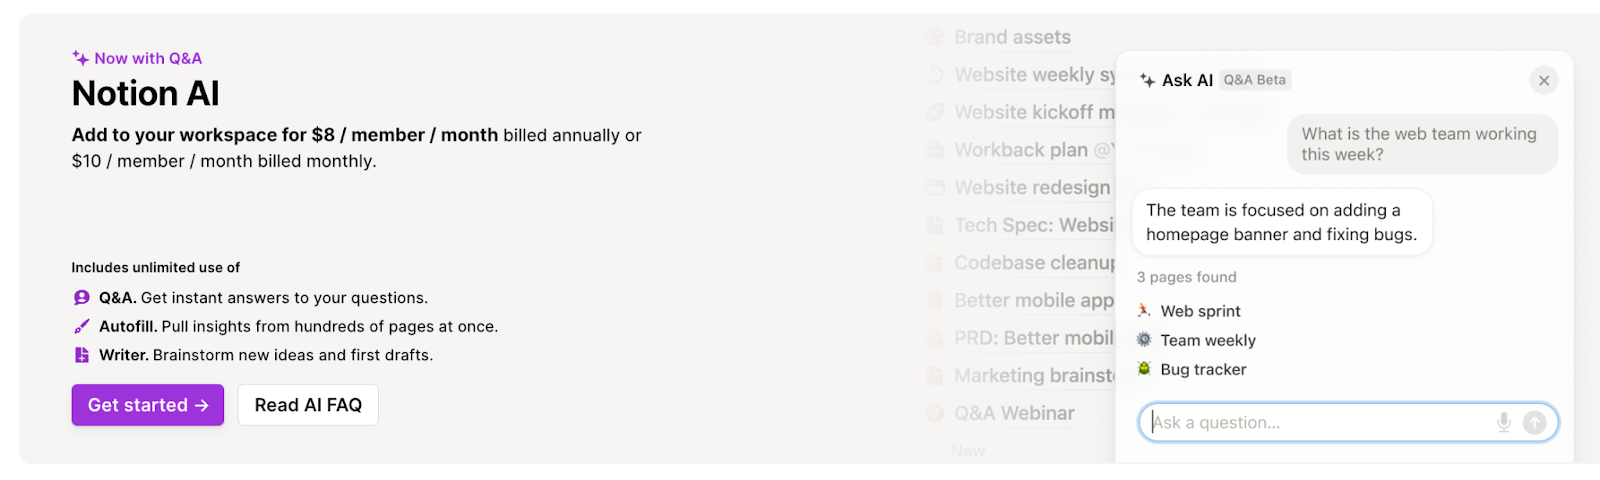This screenshot has width=1600, height=480.
Task: Click the Autofill brush icon
Action: pyautogui.click(x=82, y=326)
